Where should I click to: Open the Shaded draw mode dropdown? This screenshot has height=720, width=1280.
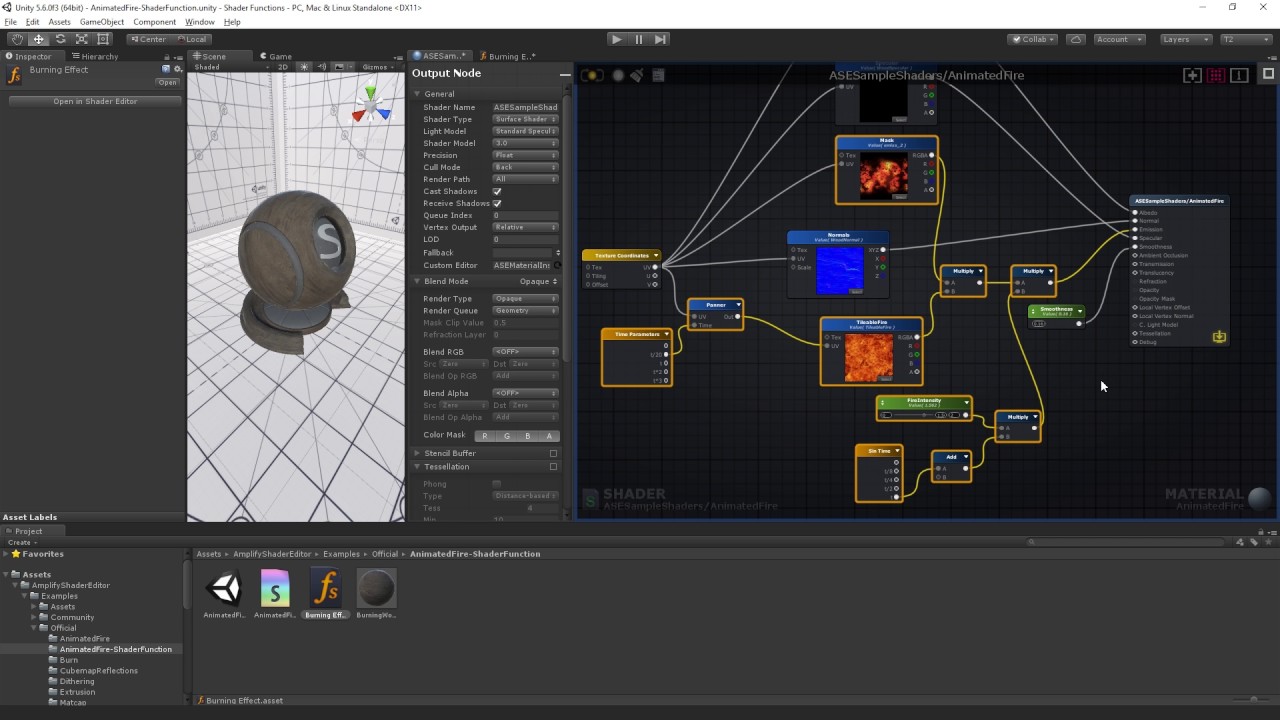[230, 67]
